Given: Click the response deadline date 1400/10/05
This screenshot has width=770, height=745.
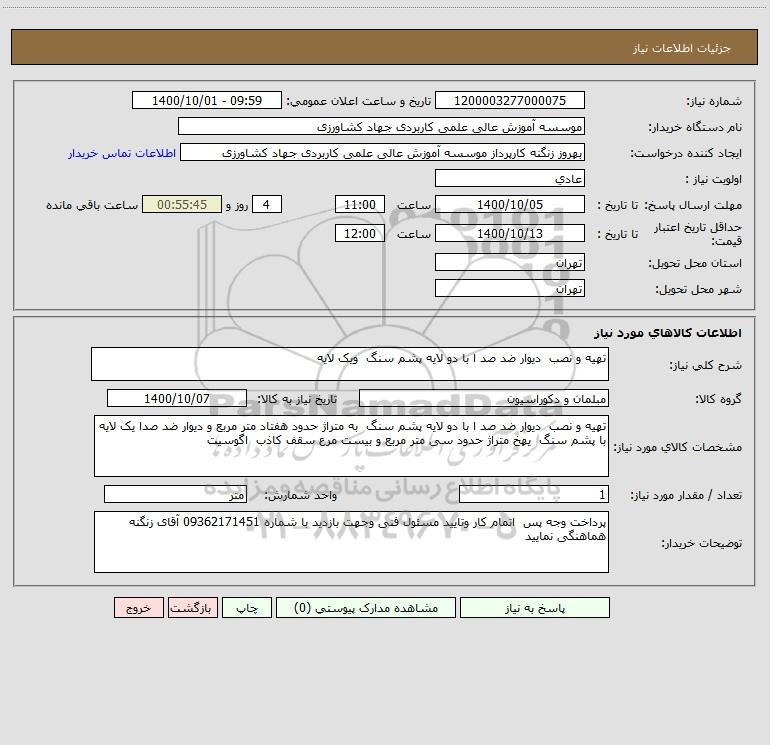Looking at the screenshot, I should coord(510,204).
